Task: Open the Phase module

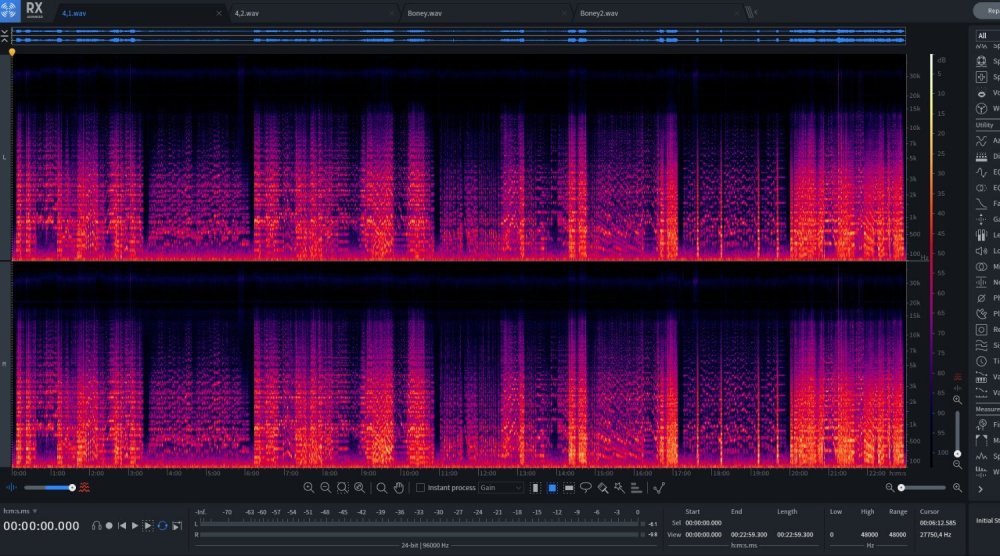Action: tap(987, 298)
